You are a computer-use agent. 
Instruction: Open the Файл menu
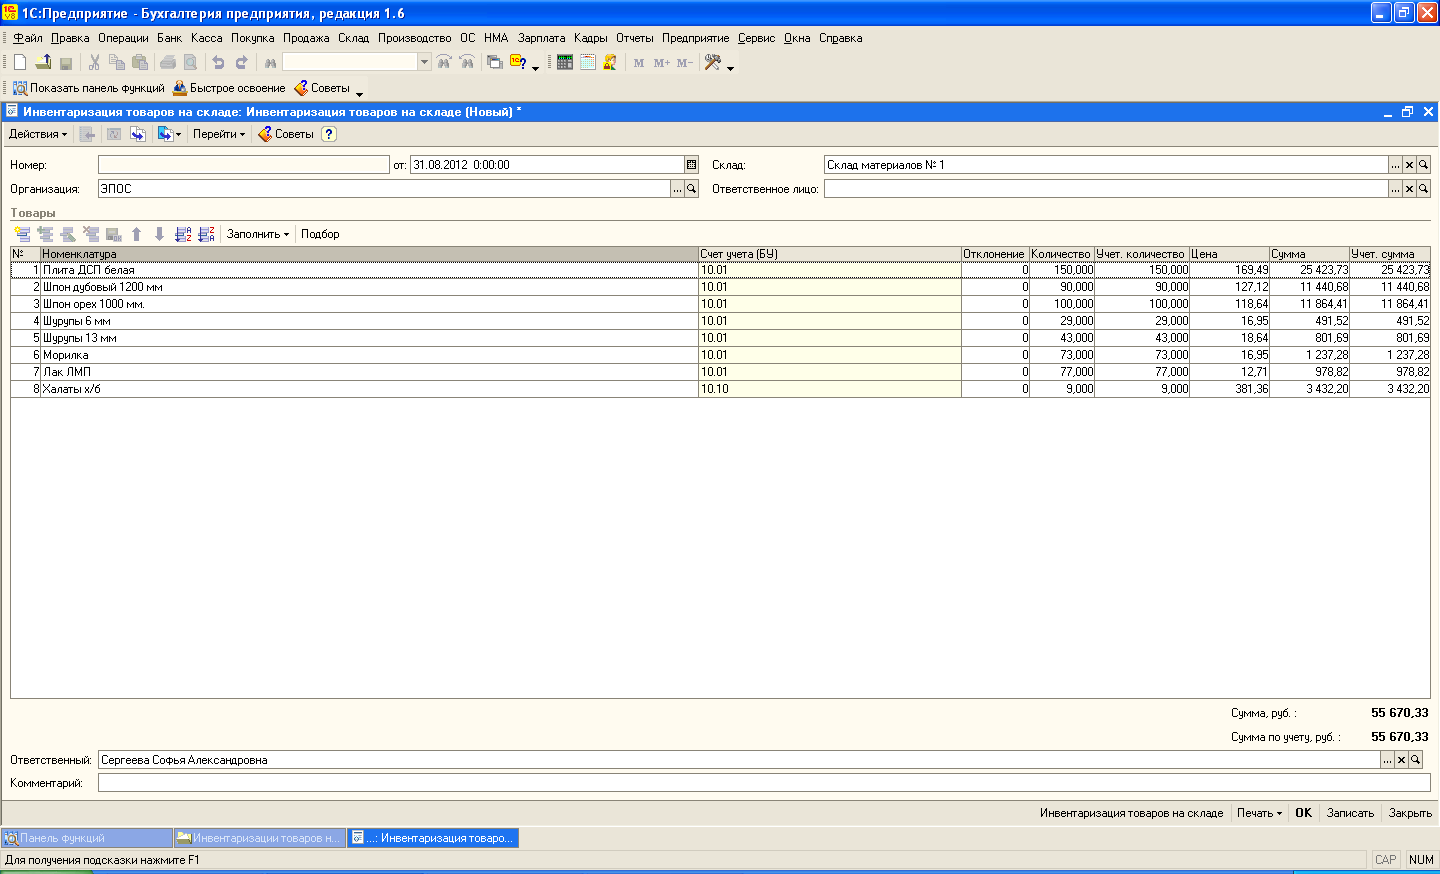pos(28,38)
